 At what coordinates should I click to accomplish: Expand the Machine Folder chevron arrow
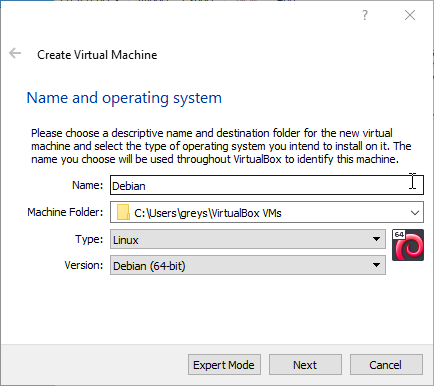click(415, 213)
